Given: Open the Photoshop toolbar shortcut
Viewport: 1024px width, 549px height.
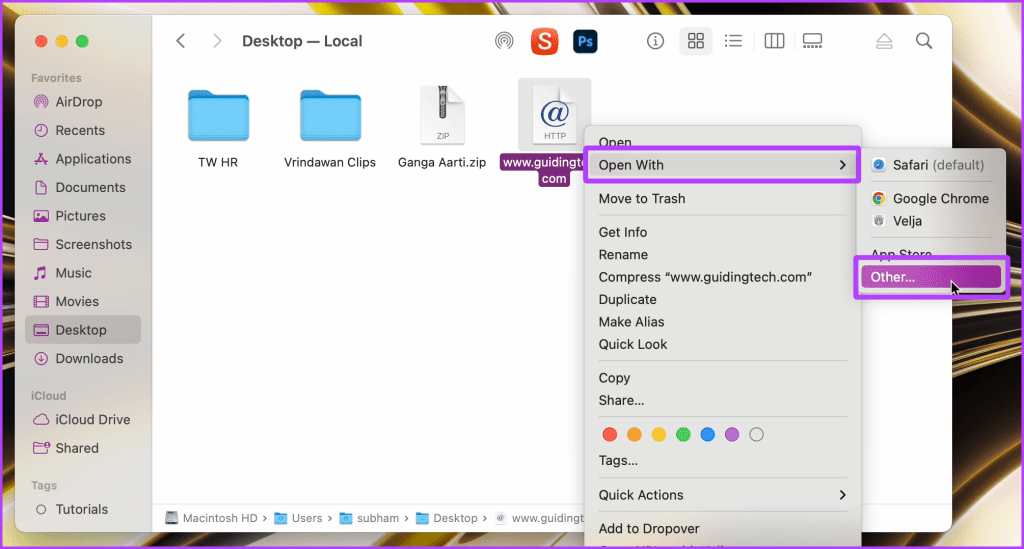Looking at the screenshot, I should coord(585,41).
